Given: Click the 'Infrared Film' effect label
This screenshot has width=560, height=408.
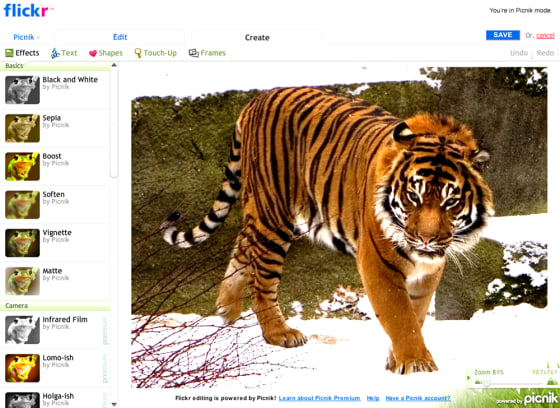Looking at the screenshot, I should pyautogui.click(x=65, y=319).
